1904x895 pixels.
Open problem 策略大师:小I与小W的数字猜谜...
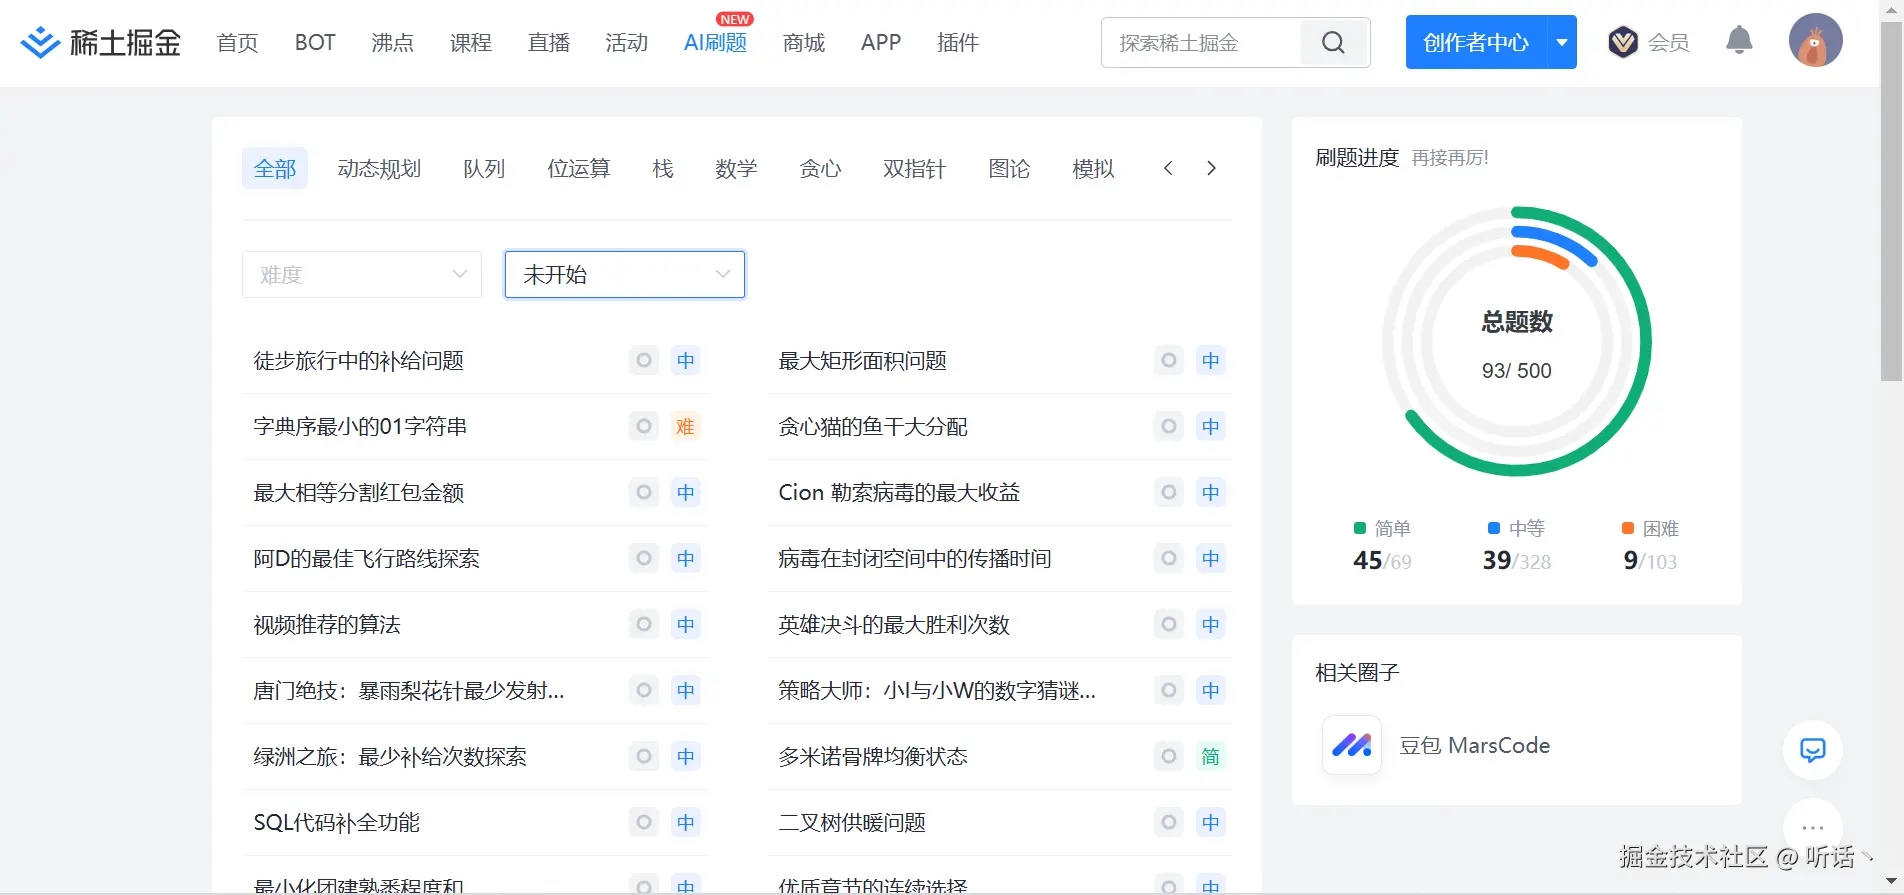[937, 690]
